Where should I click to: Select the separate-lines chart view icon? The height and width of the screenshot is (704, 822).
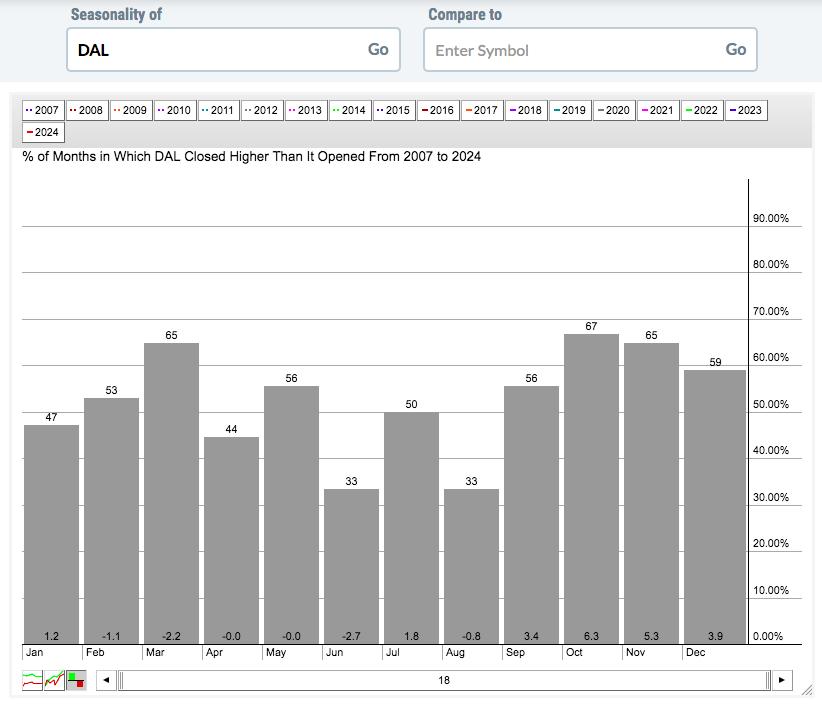coord(32,680)
